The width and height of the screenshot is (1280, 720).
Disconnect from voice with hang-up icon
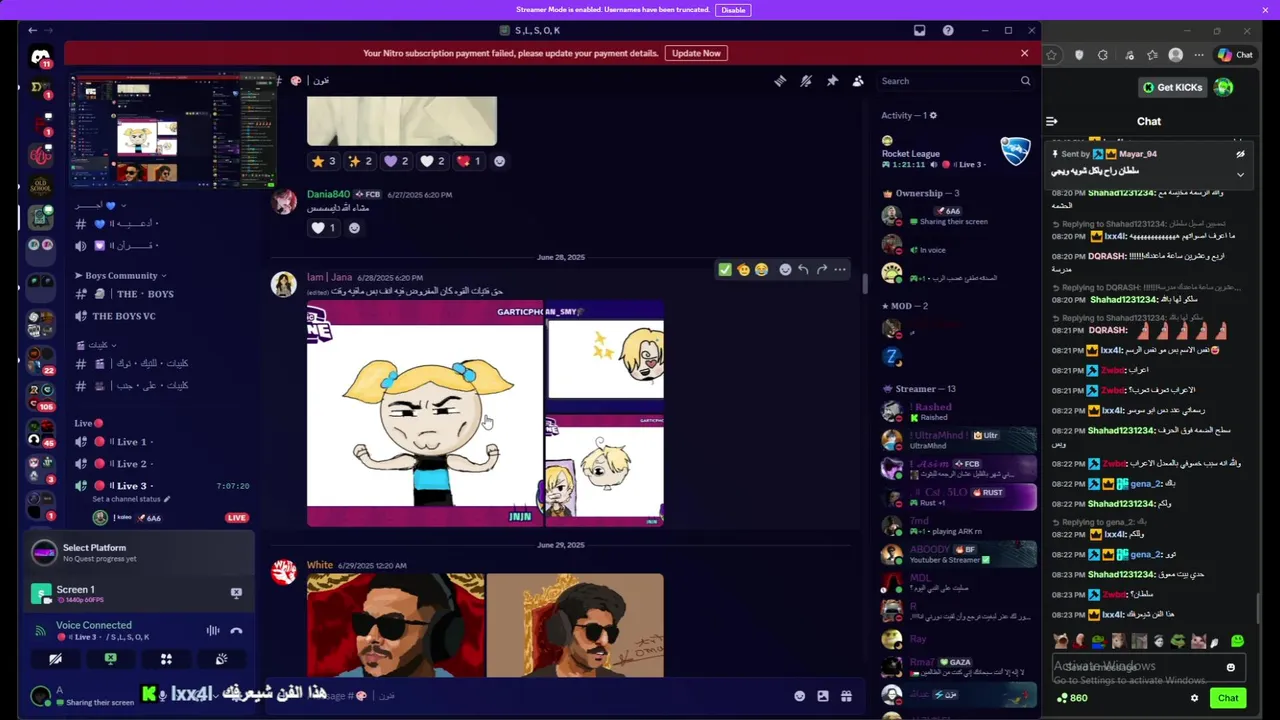236,630
